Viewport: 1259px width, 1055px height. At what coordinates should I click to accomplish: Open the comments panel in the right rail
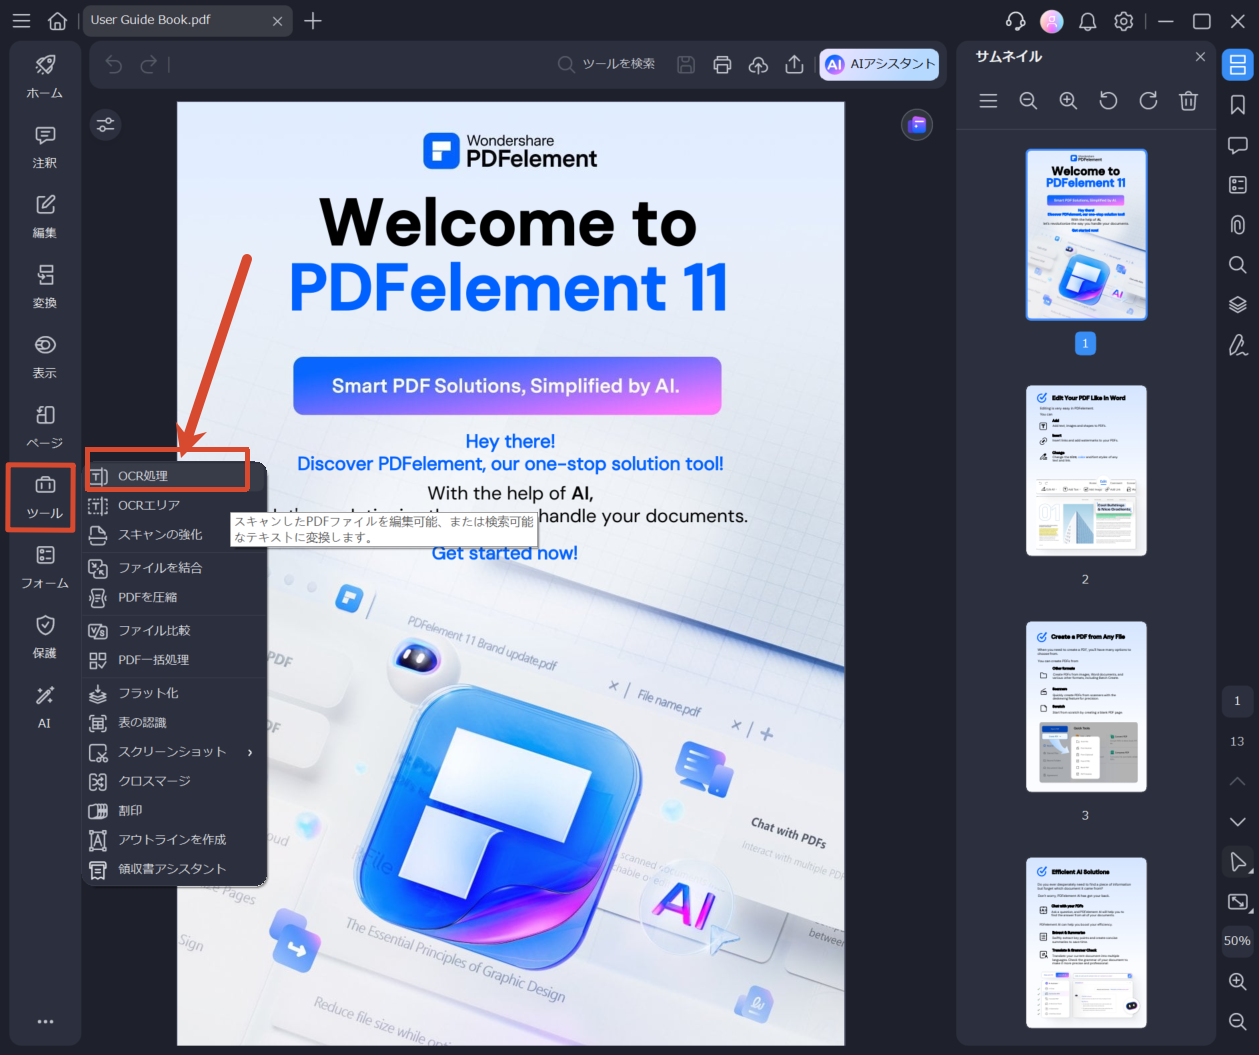pyautogui.click(x=1237, y=145)
